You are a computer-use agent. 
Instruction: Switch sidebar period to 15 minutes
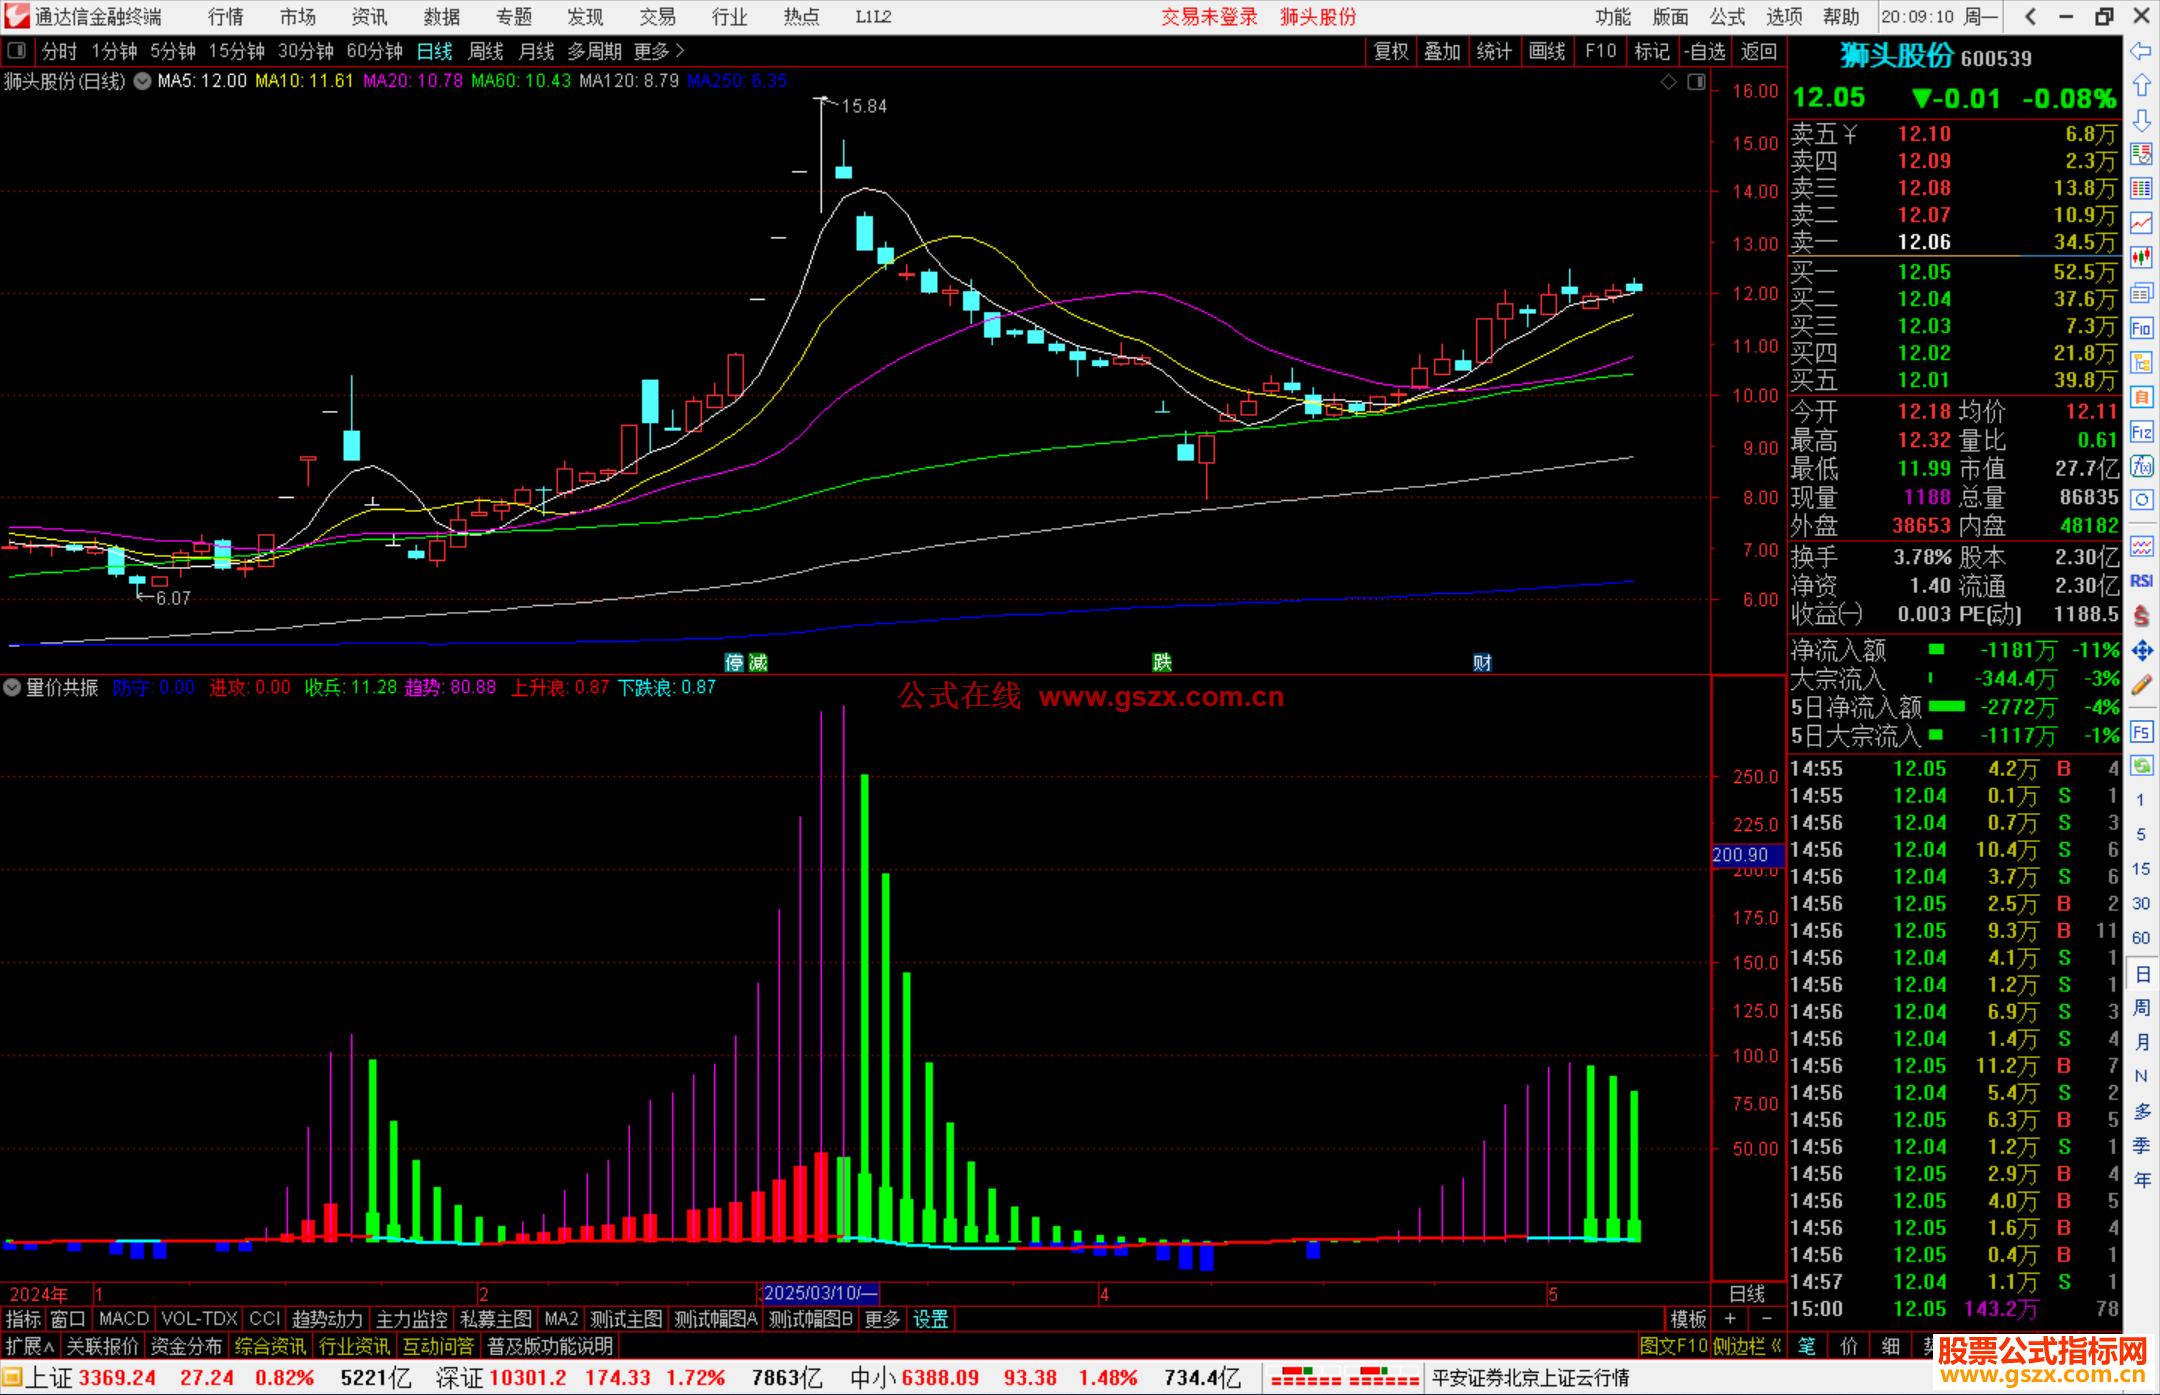click(2141, 869)
